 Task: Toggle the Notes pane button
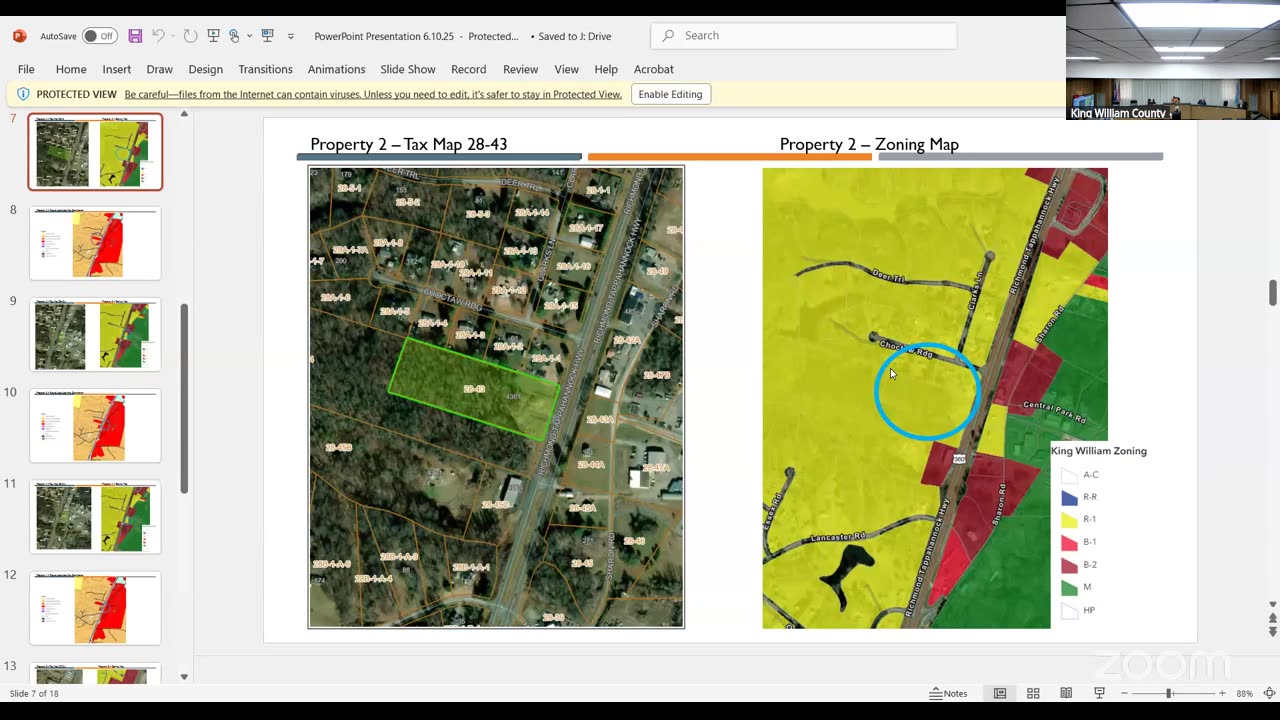pos(948,693)
